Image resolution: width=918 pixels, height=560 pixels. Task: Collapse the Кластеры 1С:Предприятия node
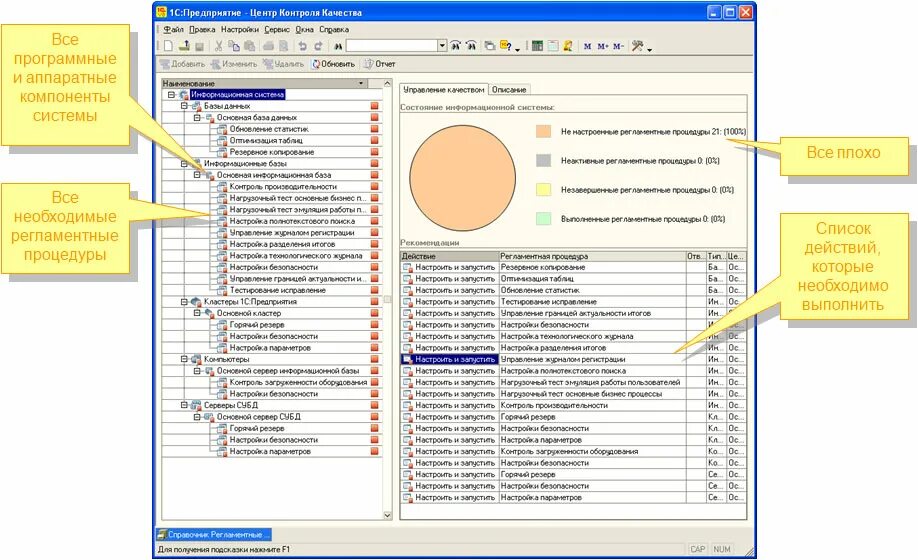point(184,302)
